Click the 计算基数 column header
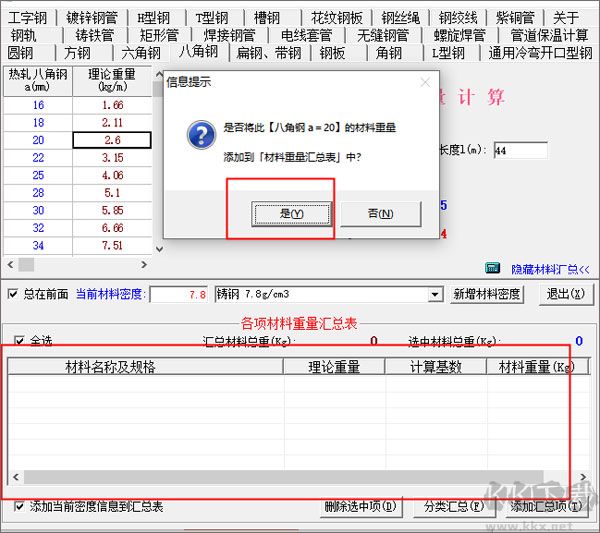This screenshot has height=533, width=600. click(436, 366)
